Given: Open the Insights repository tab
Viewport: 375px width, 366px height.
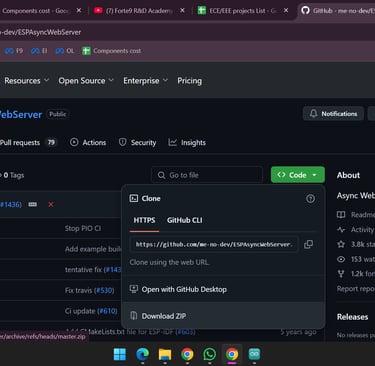Looking at the screenshot, I should [187, 143].
